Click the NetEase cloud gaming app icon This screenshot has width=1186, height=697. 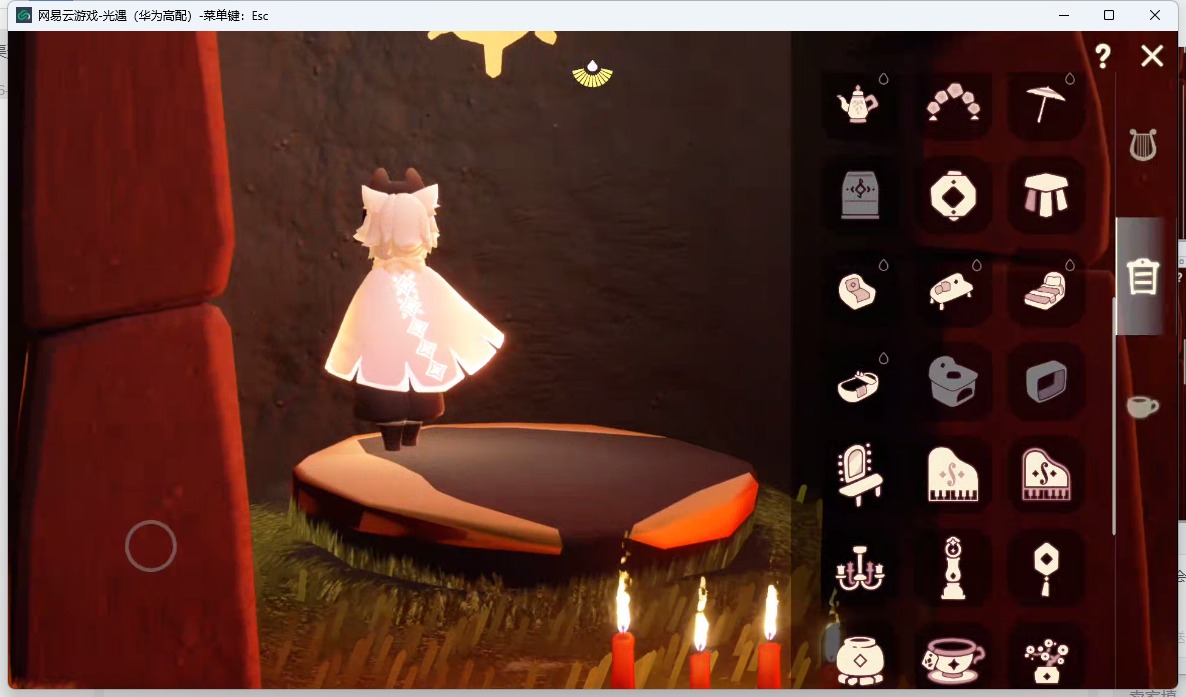tap(23, 15)
